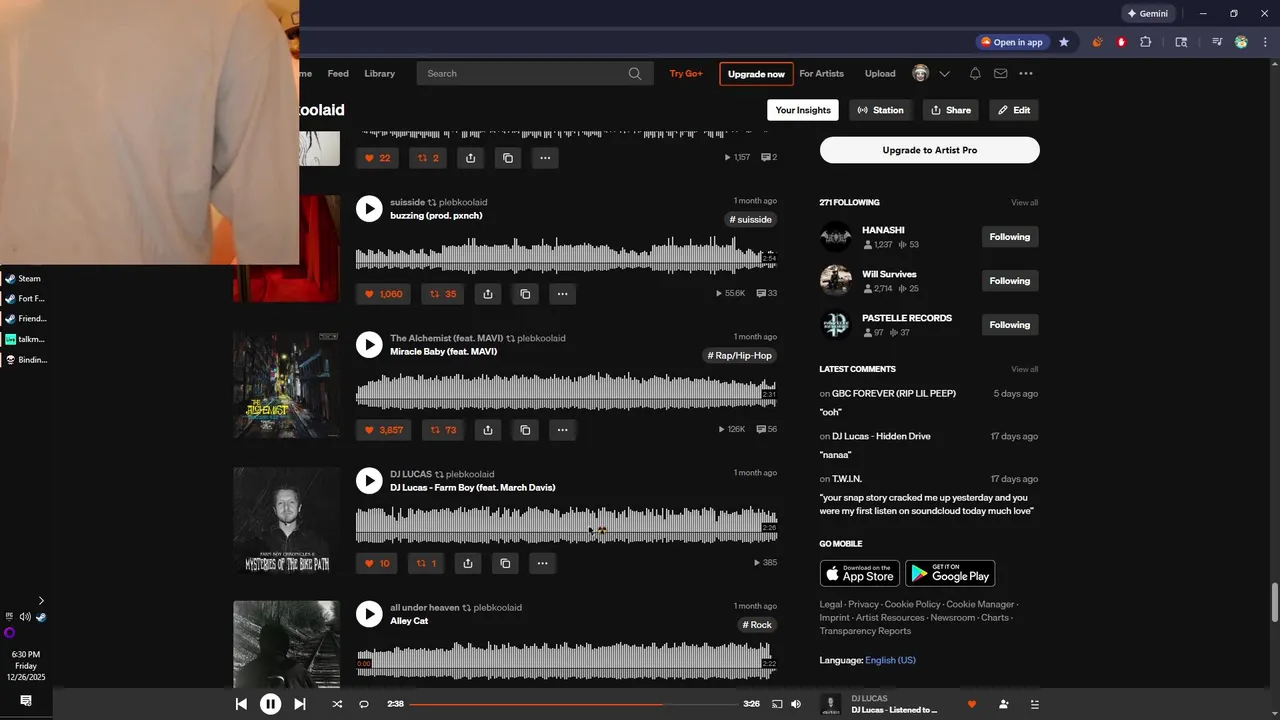Open Try Go+ link
The height and width of the screenshot is (720, 1280).
686,73
